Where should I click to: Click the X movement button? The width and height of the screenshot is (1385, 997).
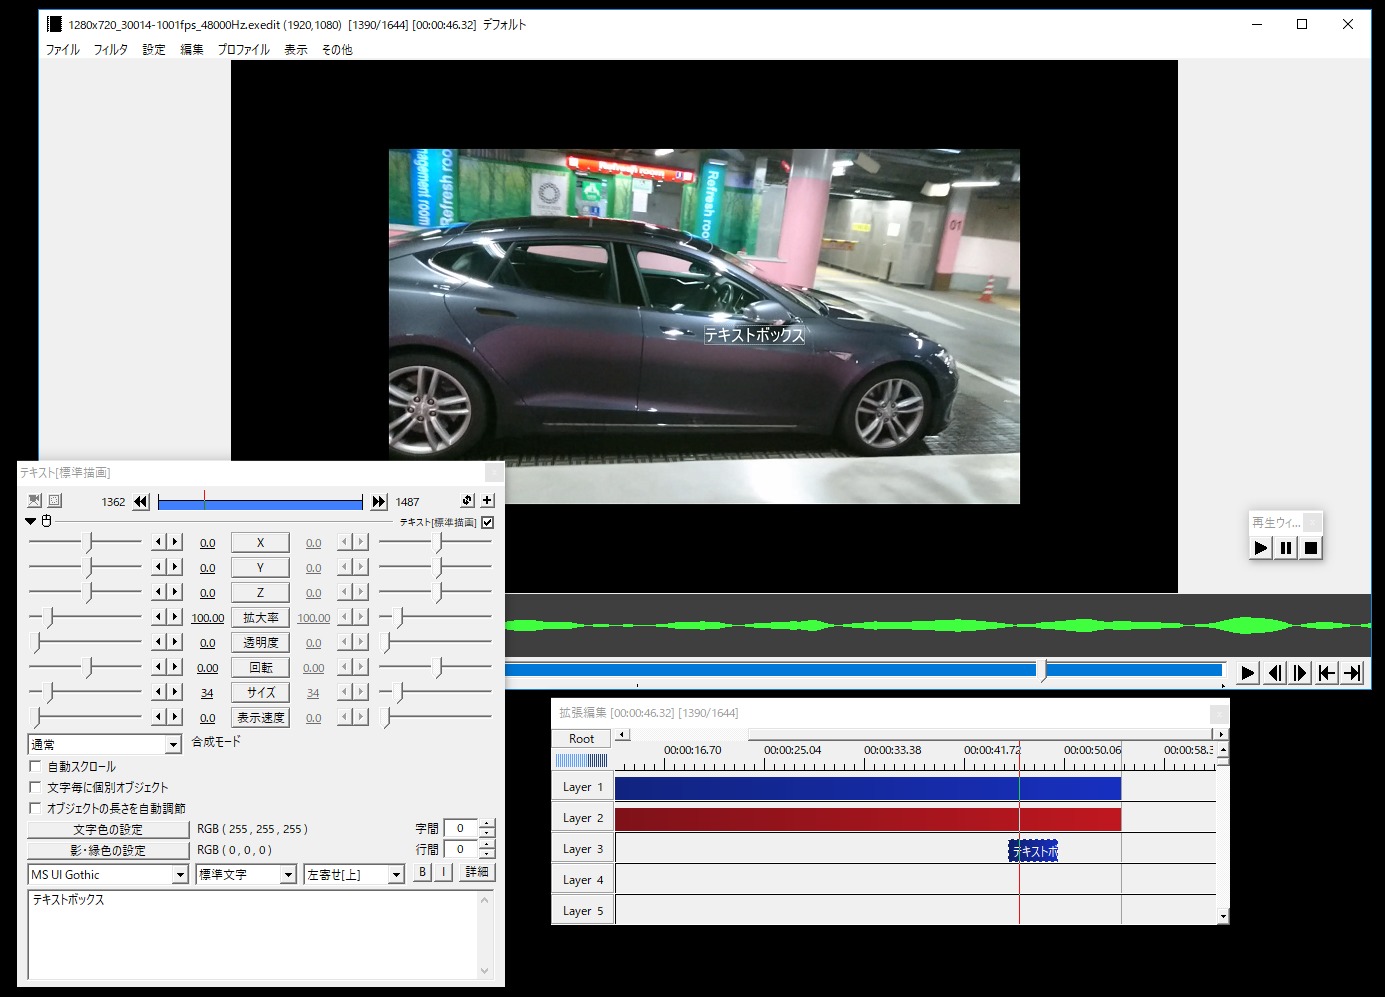(260, 543)
